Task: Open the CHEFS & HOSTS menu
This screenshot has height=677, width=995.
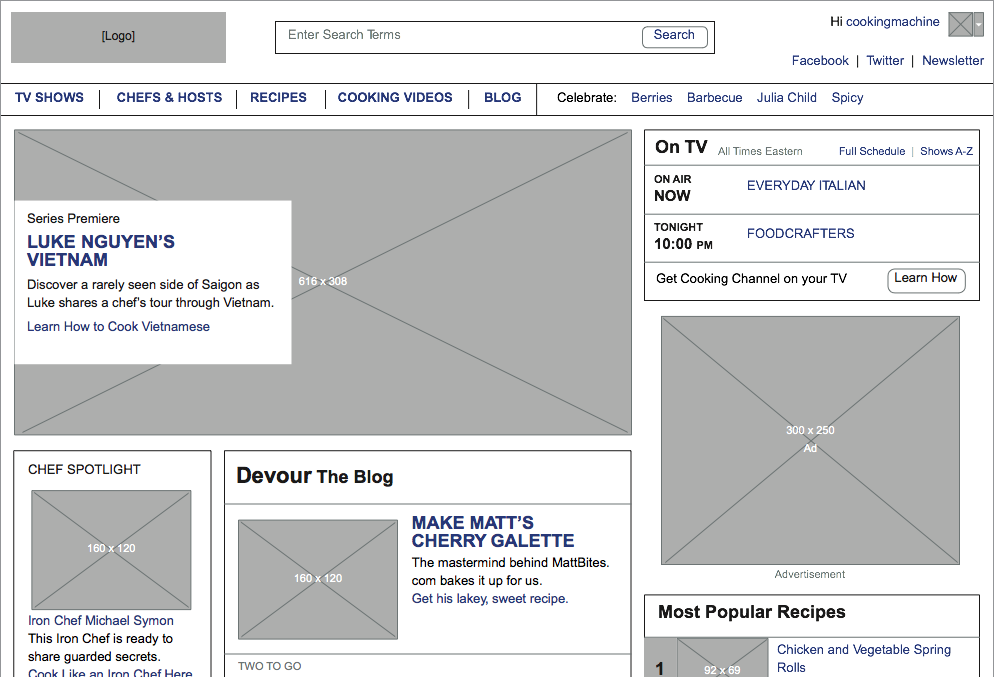Action: click(x=169, y=98)
